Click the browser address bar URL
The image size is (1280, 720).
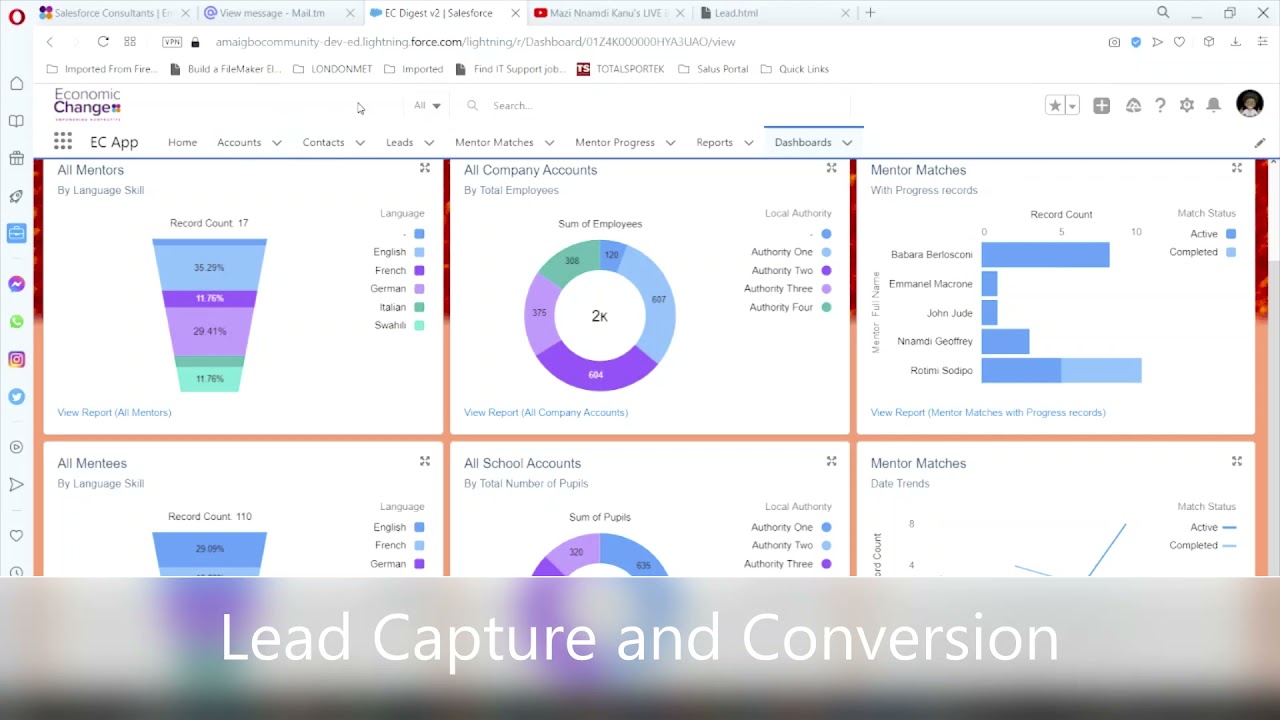tap(475, 42)
